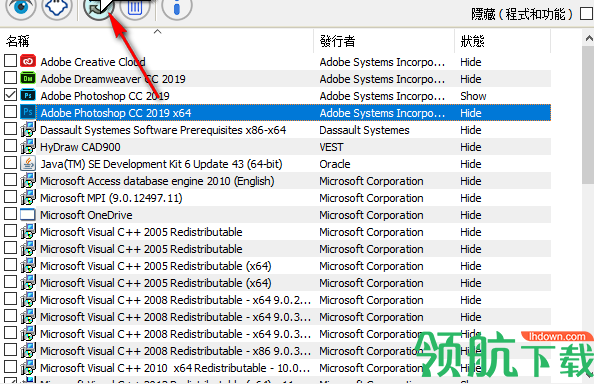This screenshot has width=594, height=384.
Task: Click the Dassault Systemes installer icon
Action: (x=28, y=130)
